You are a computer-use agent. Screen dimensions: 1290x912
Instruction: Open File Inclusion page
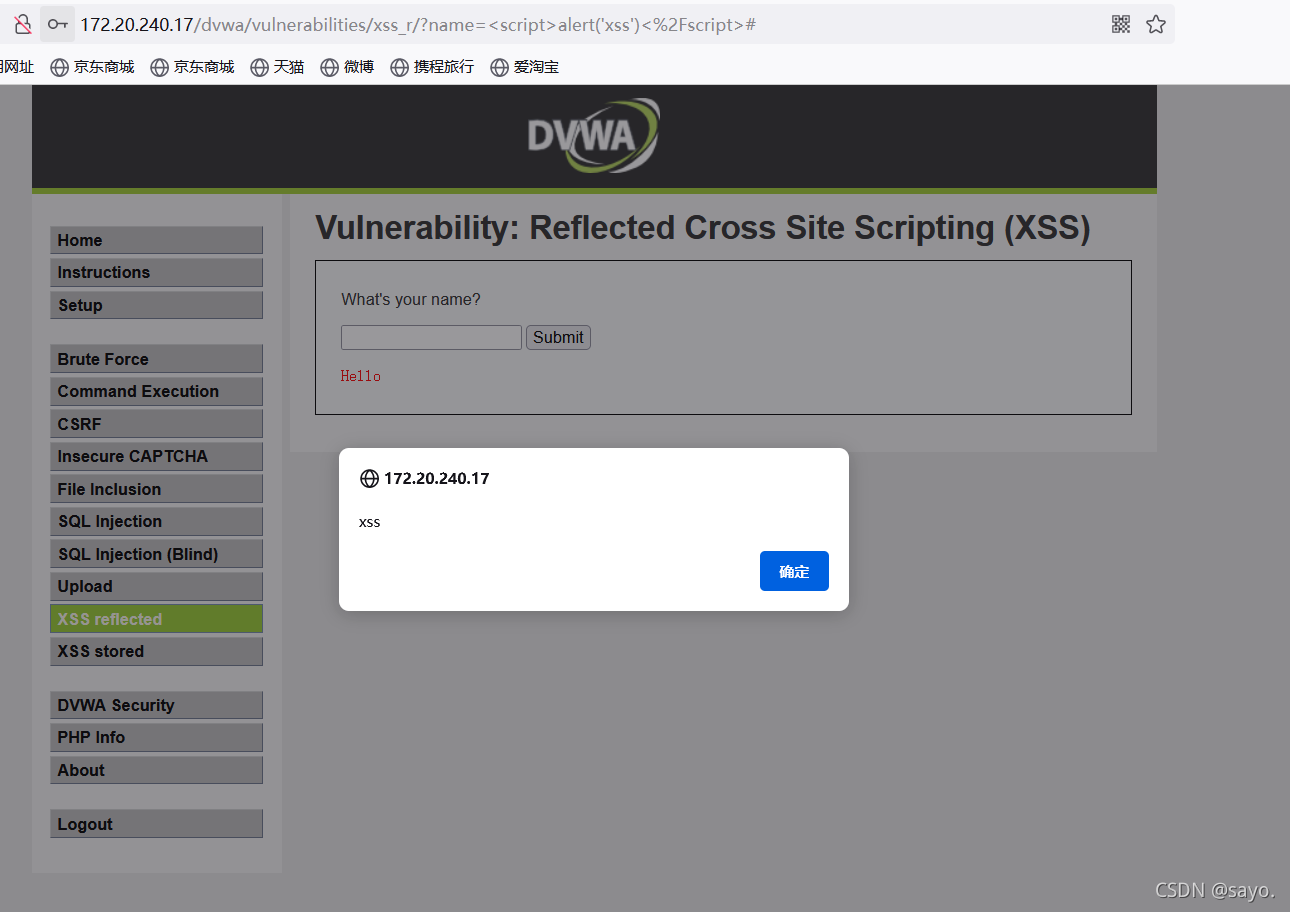pos(156,489)
